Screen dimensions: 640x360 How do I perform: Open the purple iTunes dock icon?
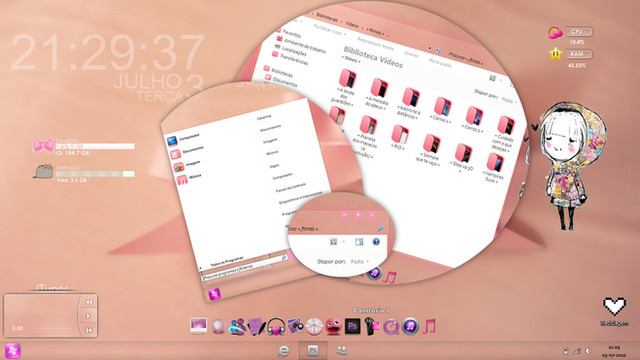[410, 327]
